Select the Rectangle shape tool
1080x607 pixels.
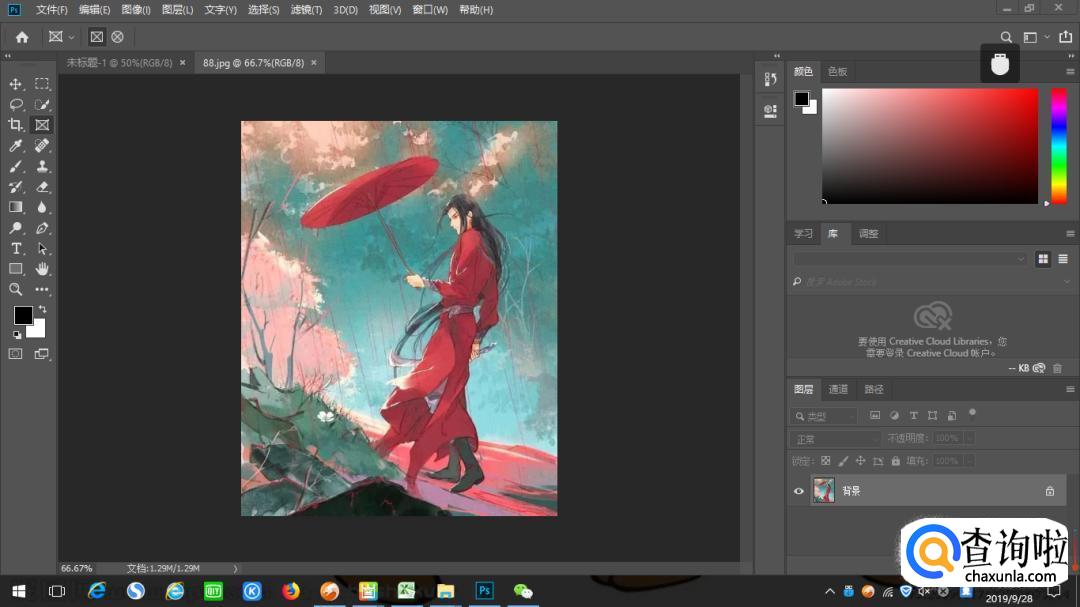(15, 269)
